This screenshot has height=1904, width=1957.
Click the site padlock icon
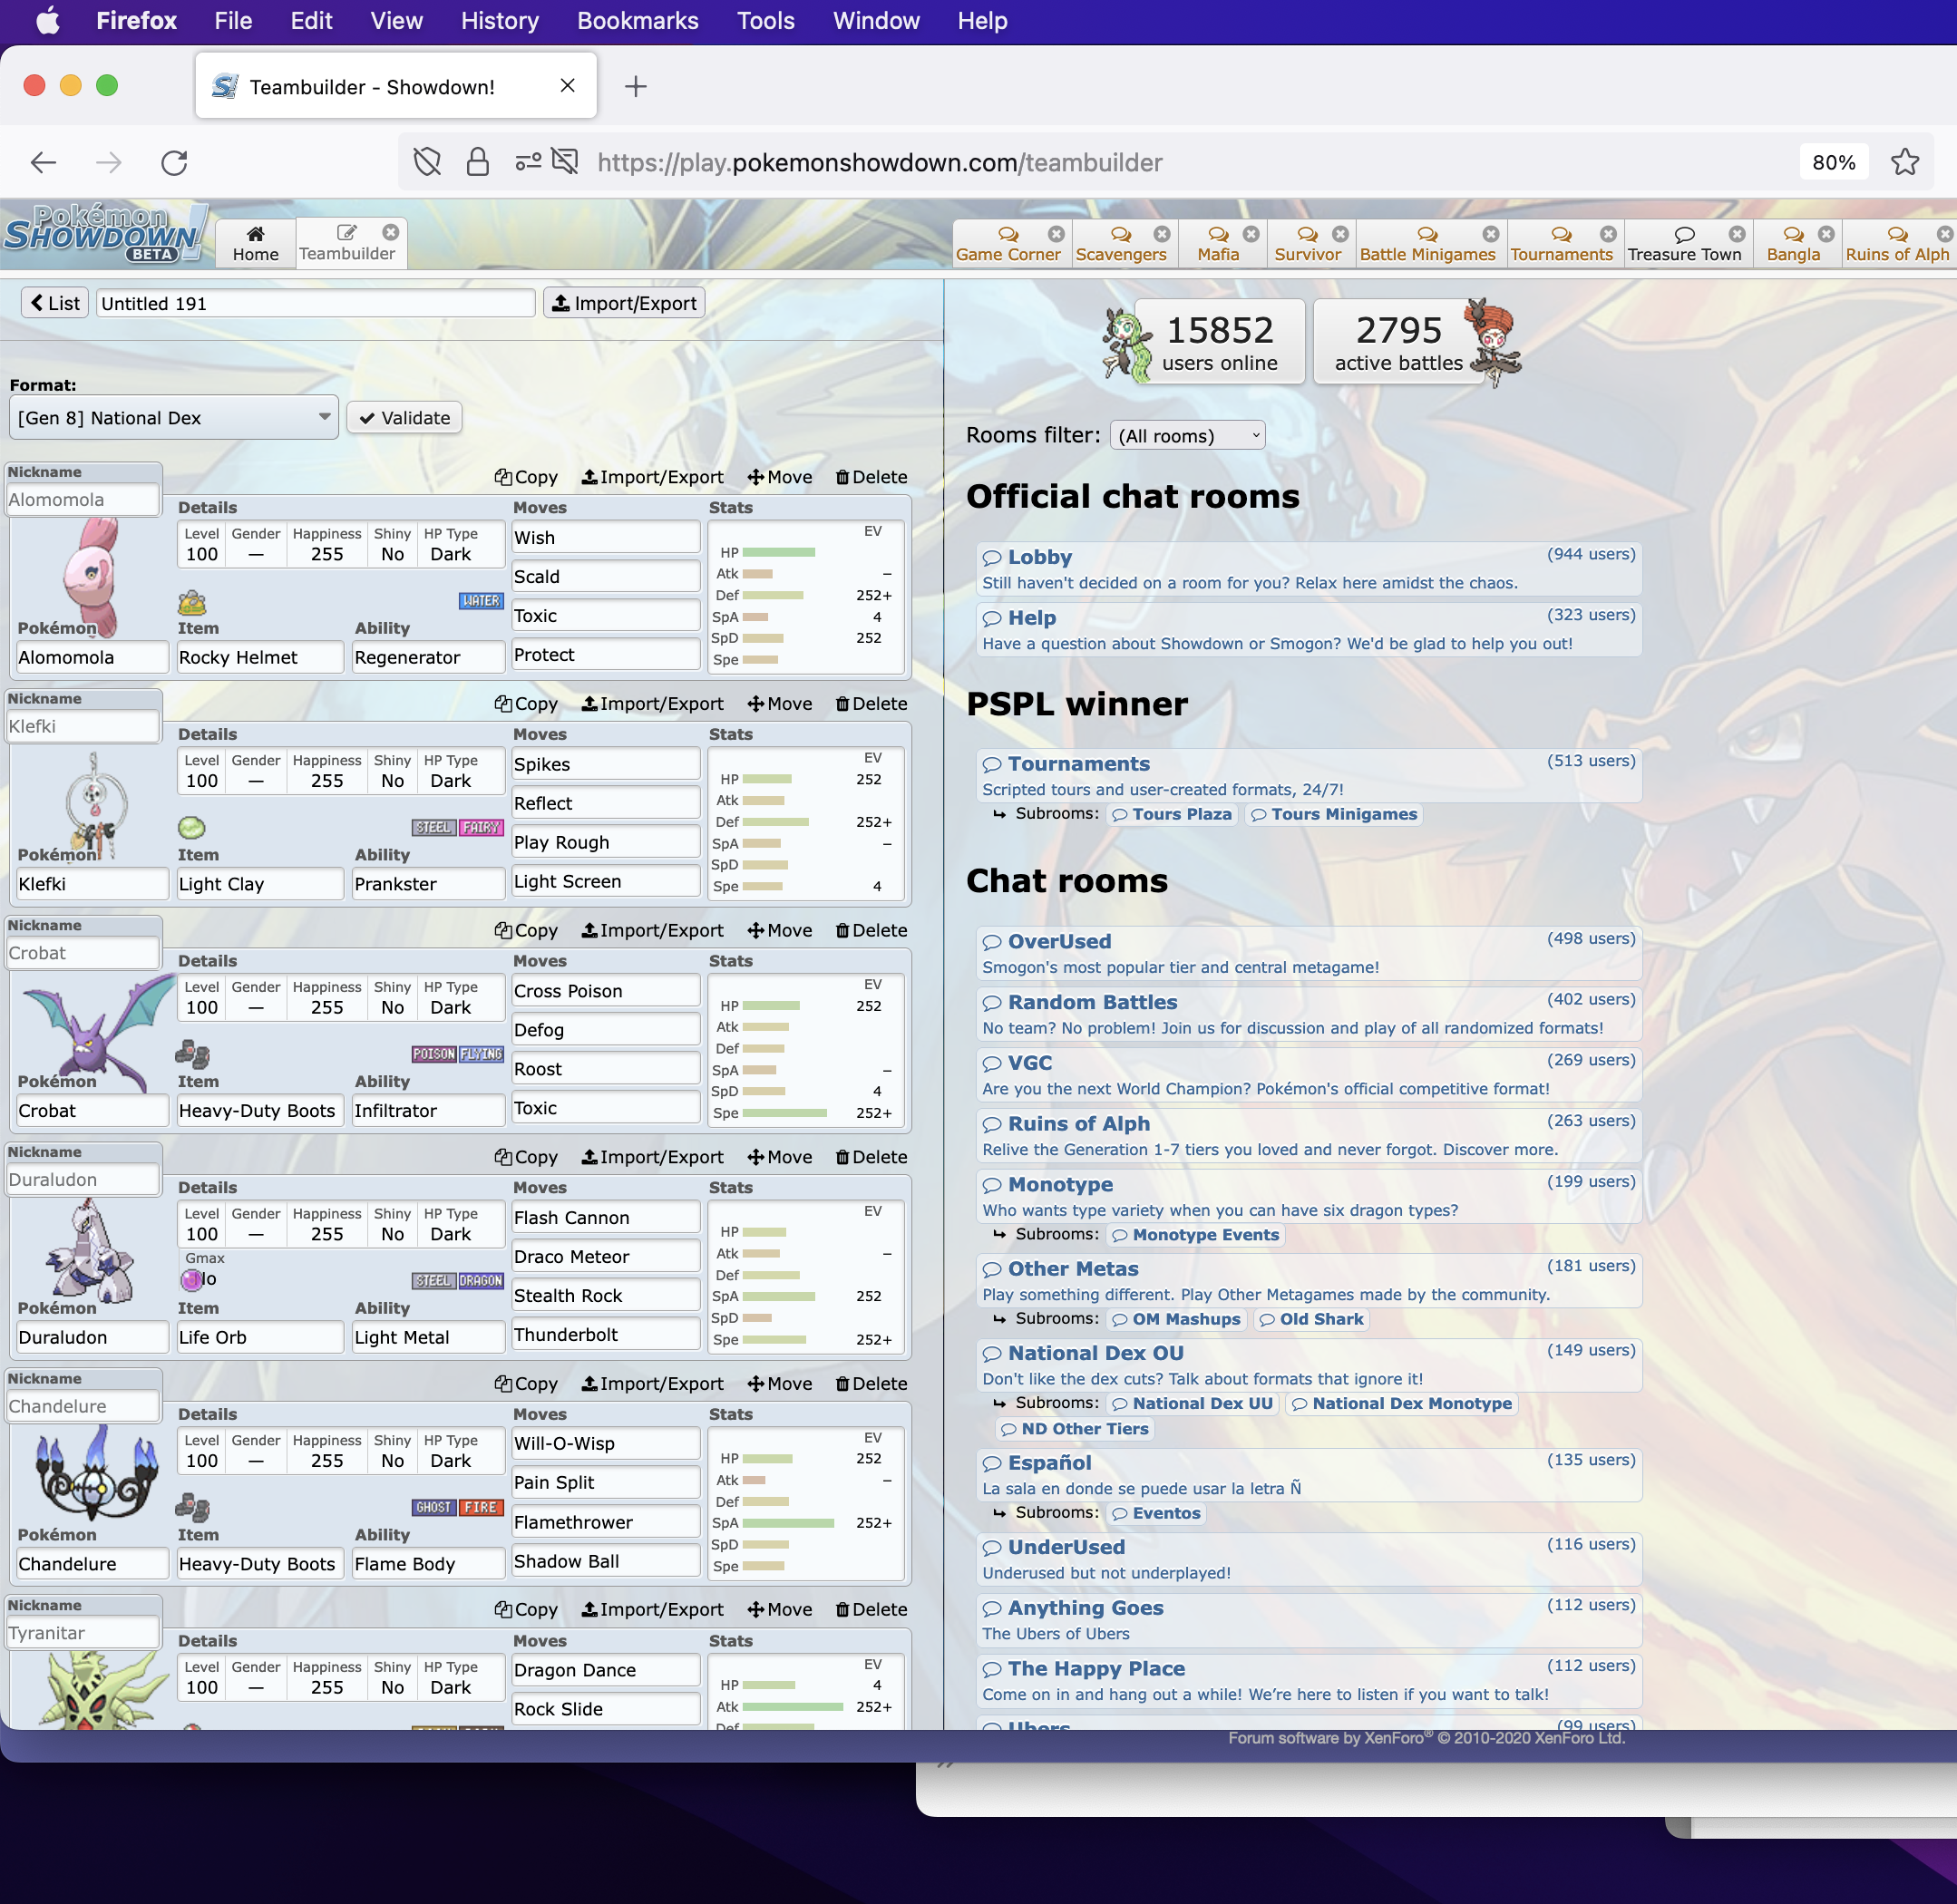[x=478, y=162]
